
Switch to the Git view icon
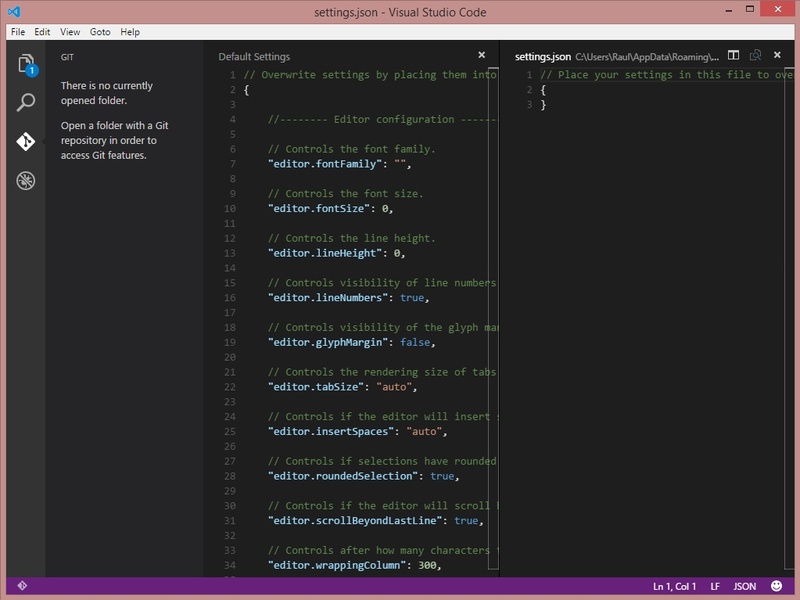[x=26, y=141]
